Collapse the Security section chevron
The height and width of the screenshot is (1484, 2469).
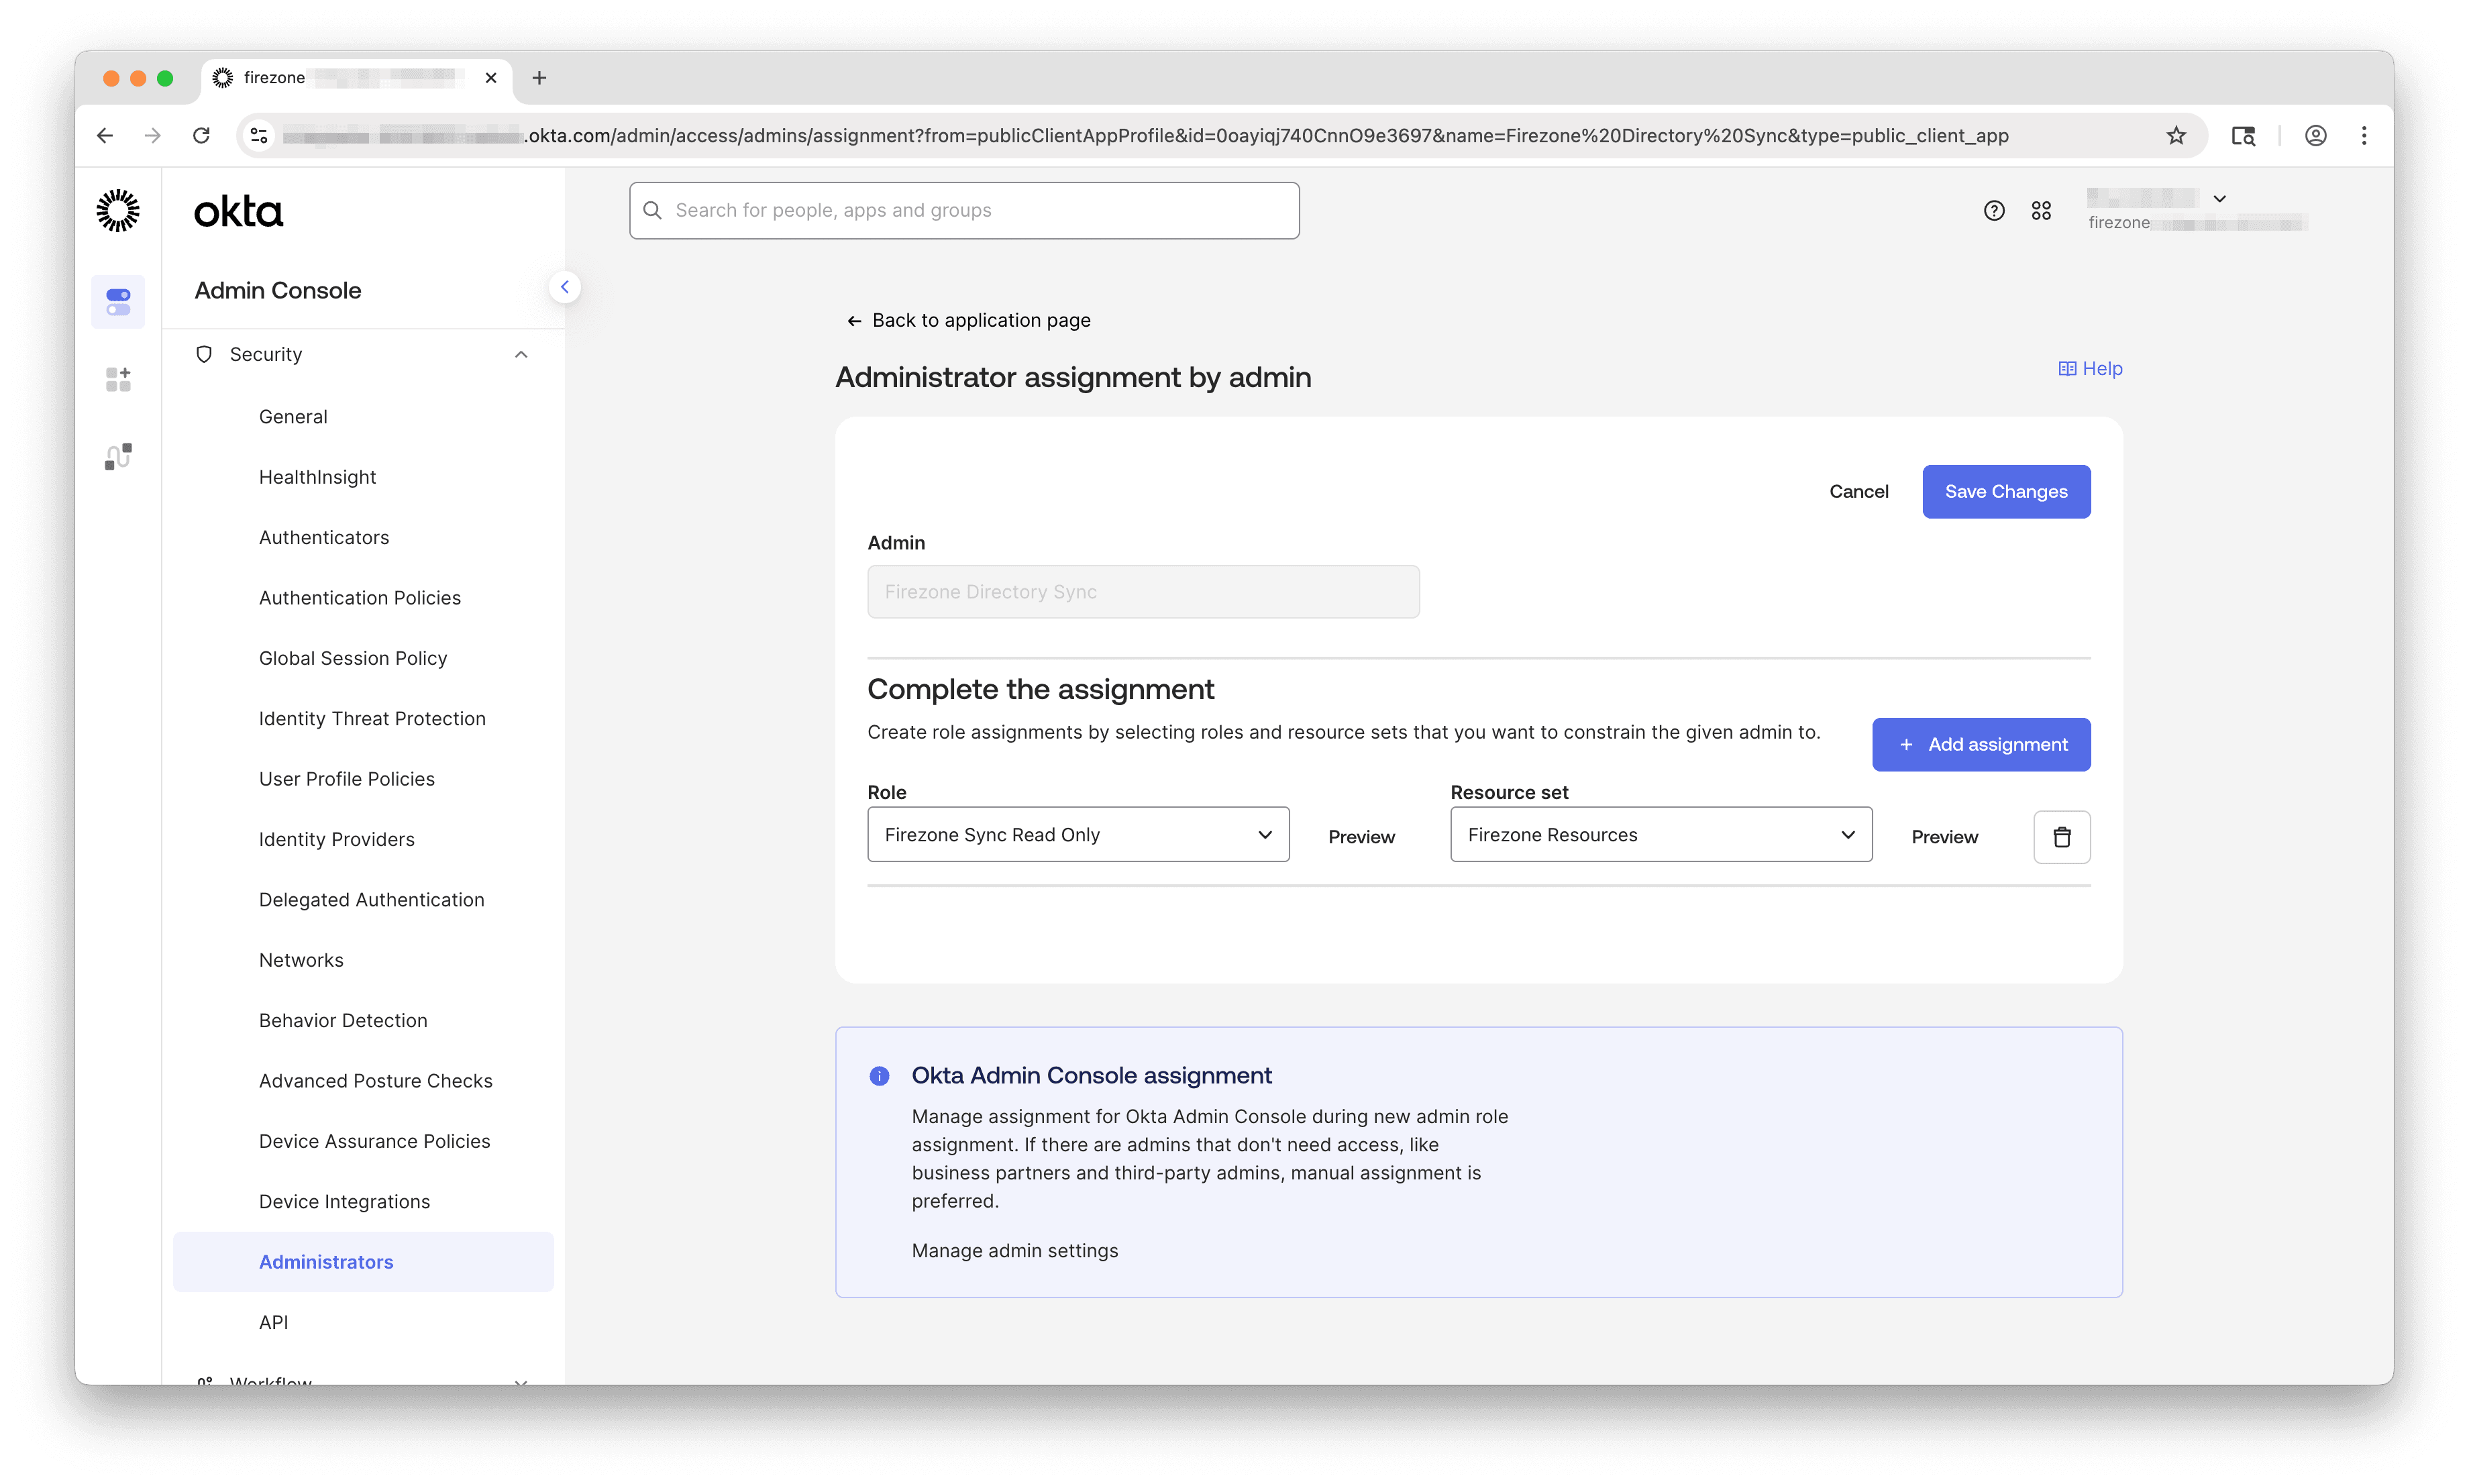pyautogui.click(x=521, y=354)
